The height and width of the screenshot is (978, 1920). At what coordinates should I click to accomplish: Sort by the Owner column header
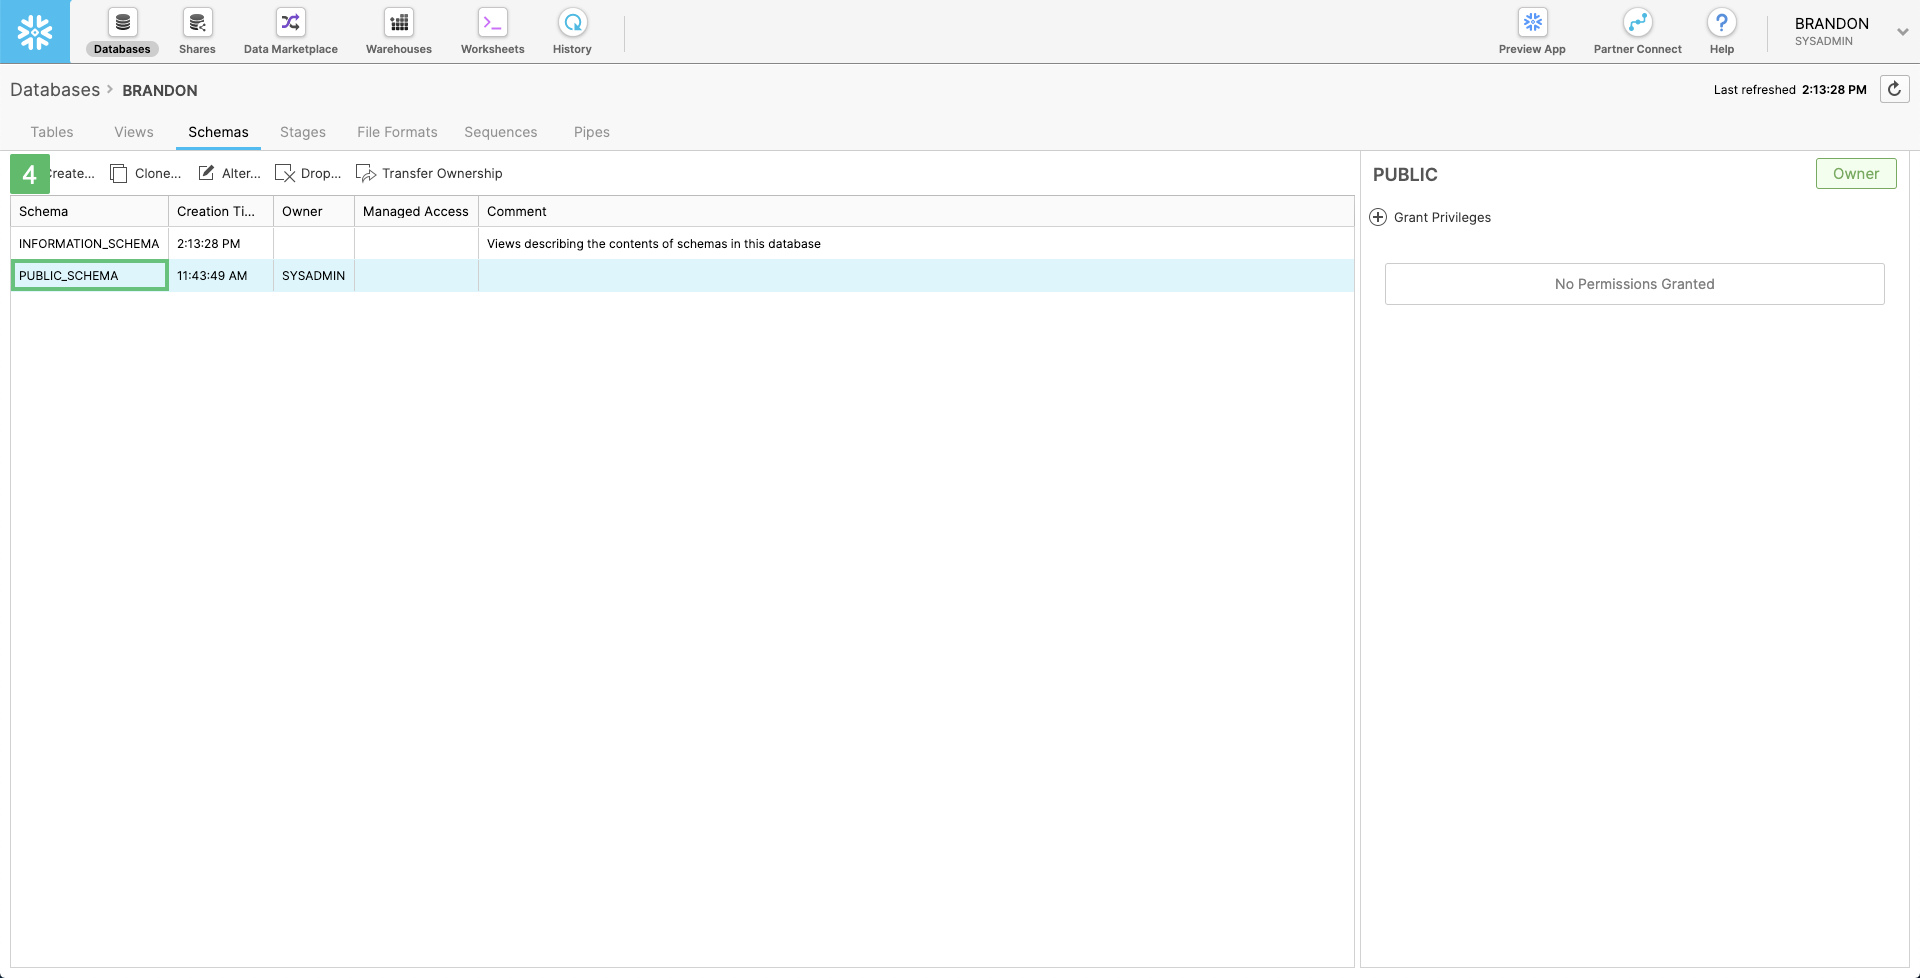coord(314,211)
